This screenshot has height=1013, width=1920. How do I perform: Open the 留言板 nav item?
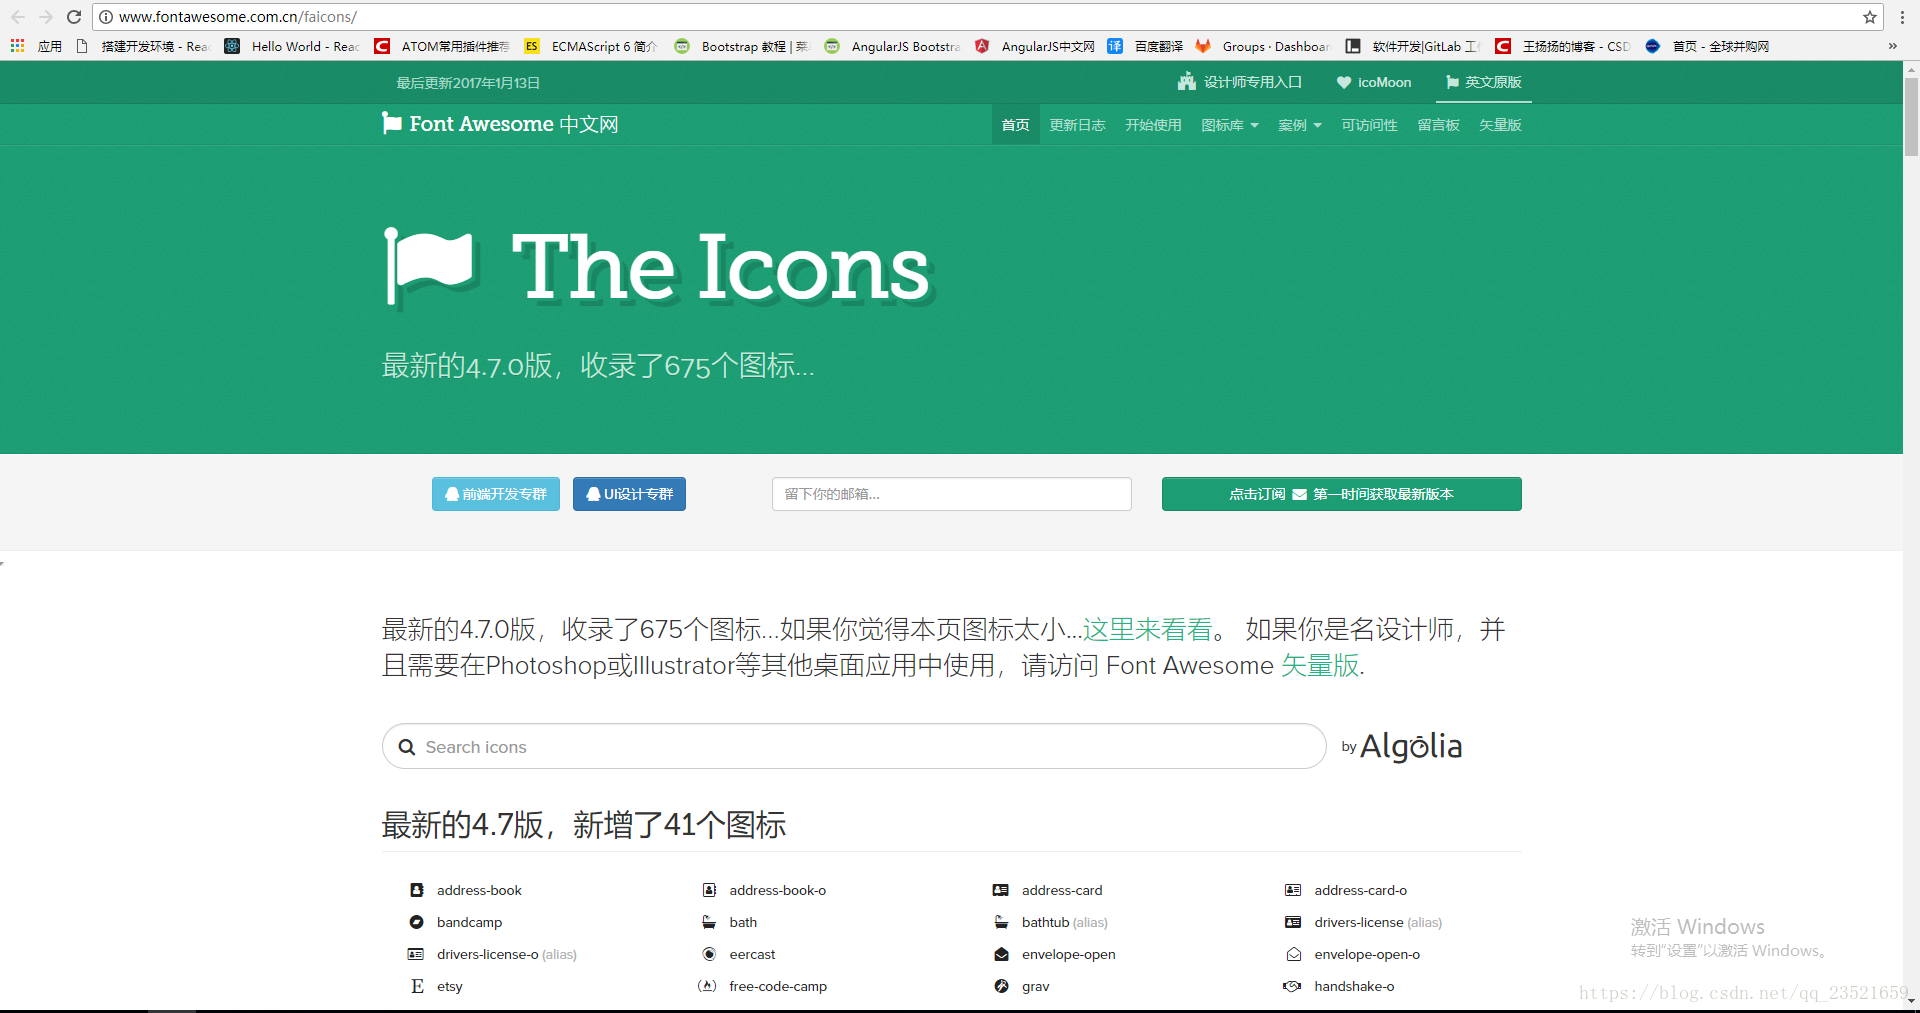(x=1438, y=125)
